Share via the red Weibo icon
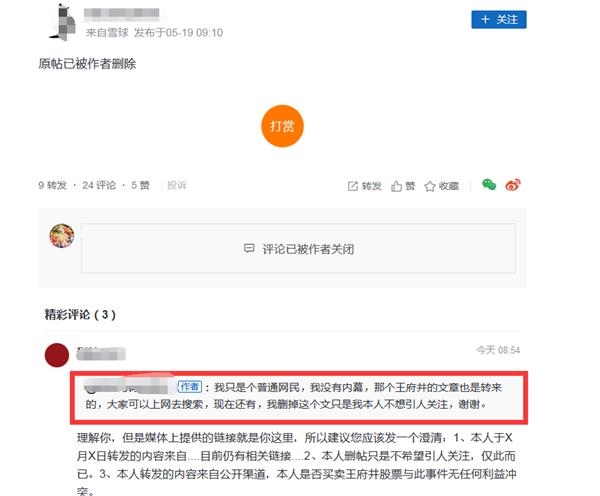This screenshot has width=600, height=496. [x=513, y=185]
